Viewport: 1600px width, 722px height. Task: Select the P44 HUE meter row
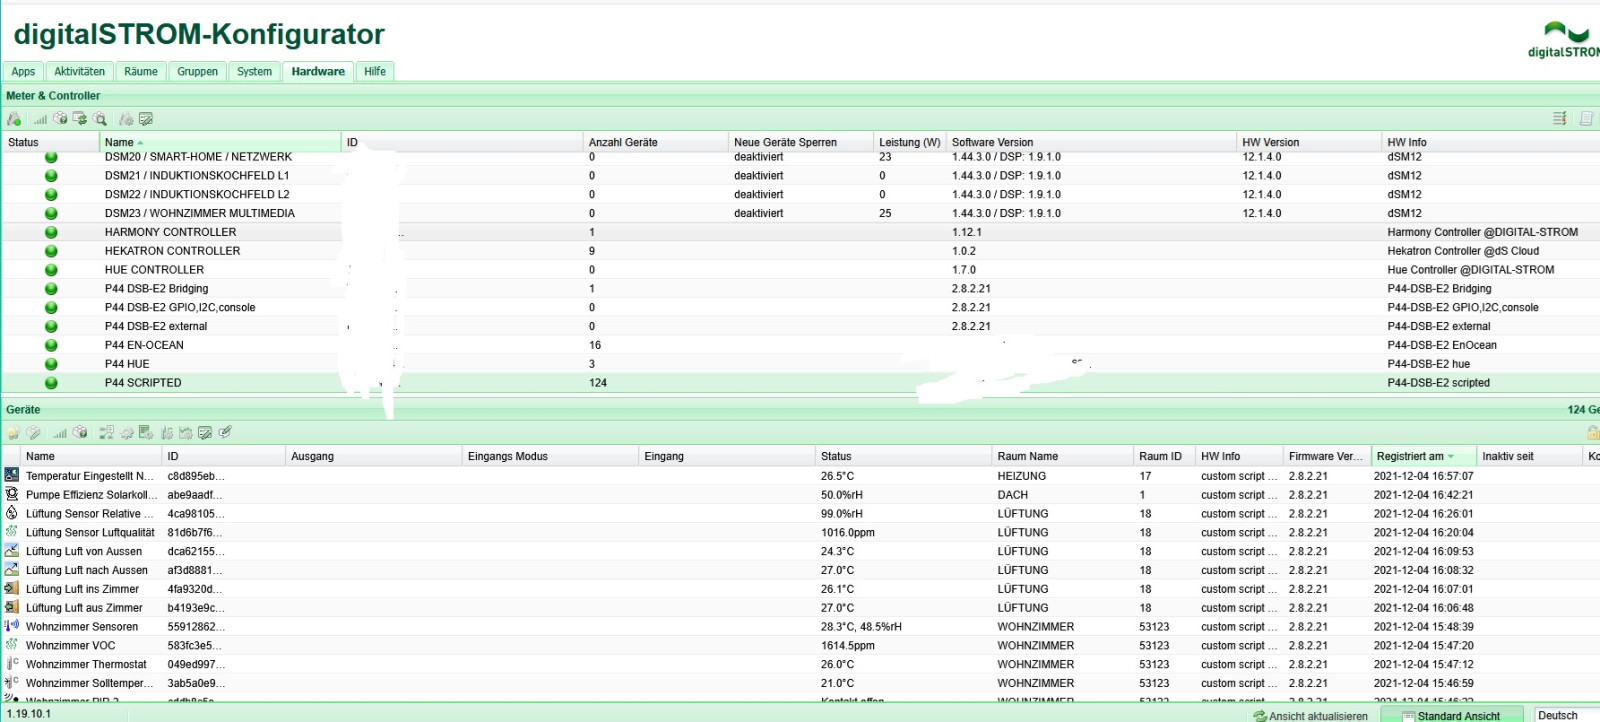pos(800,364)
